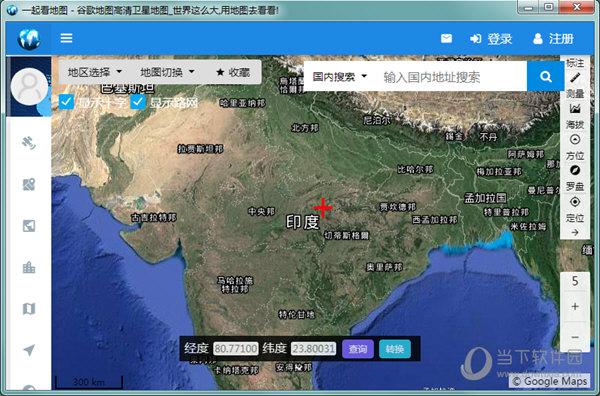This screenshot has width=600, height=396.
Task: Expand the 地图切换 map switch dropdown
Action: click(x=168, y=72)
